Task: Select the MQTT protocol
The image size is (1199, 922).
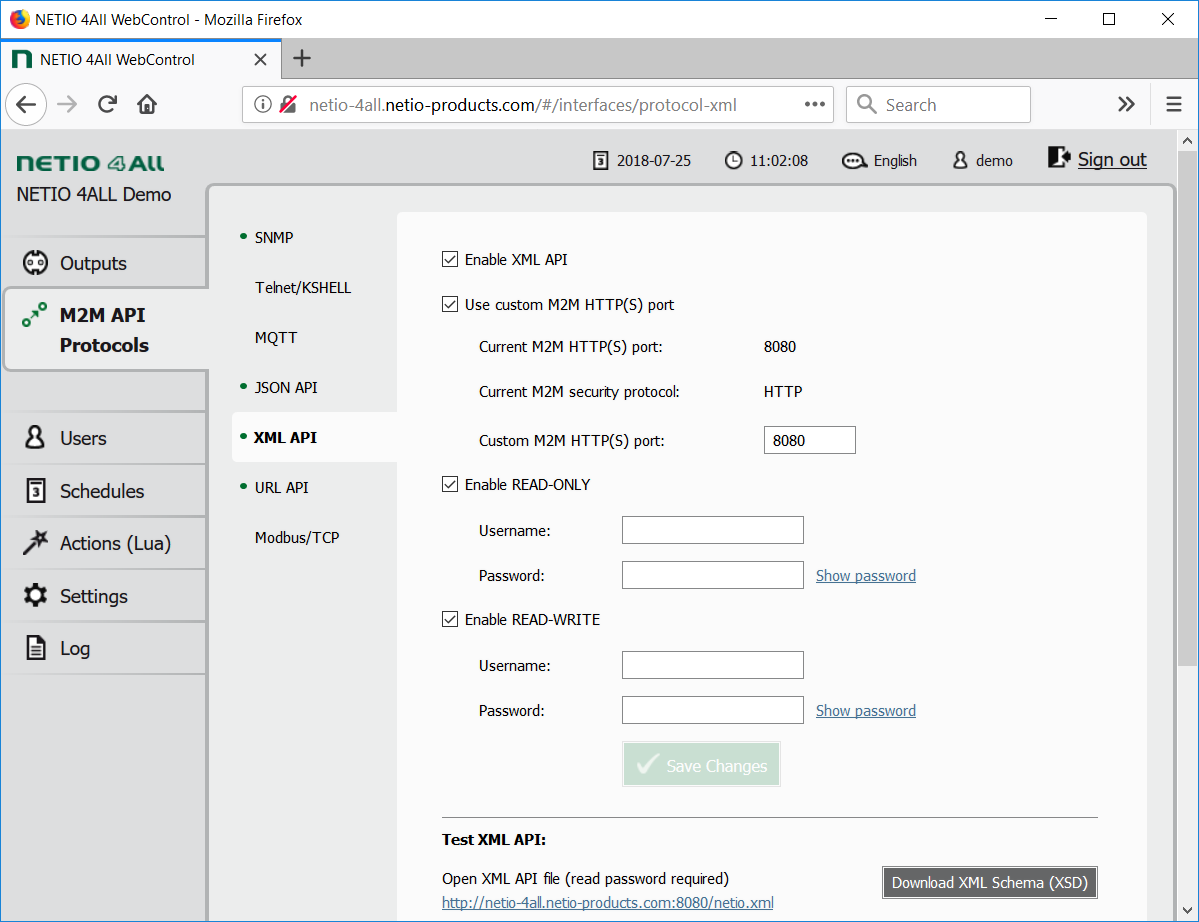Action: pos(276,338)
